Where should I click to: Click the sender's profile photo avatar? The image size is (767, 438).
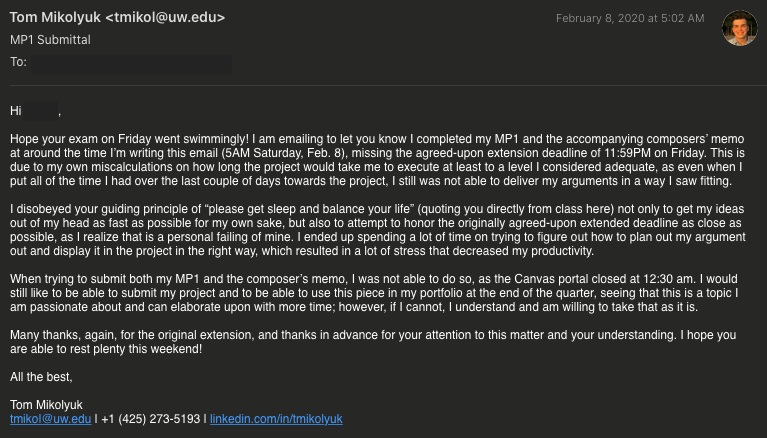point(739,29)
